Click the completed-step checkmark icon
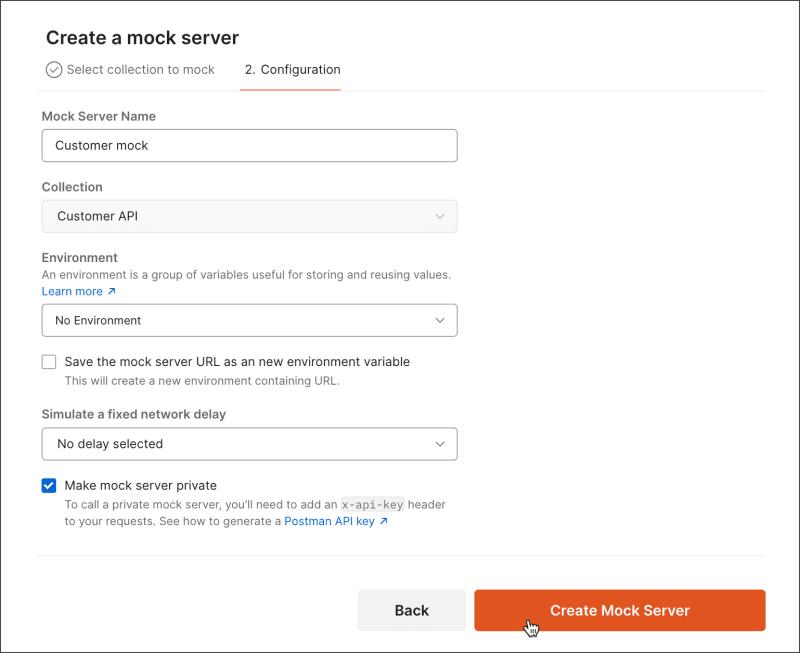 point(54,70)
